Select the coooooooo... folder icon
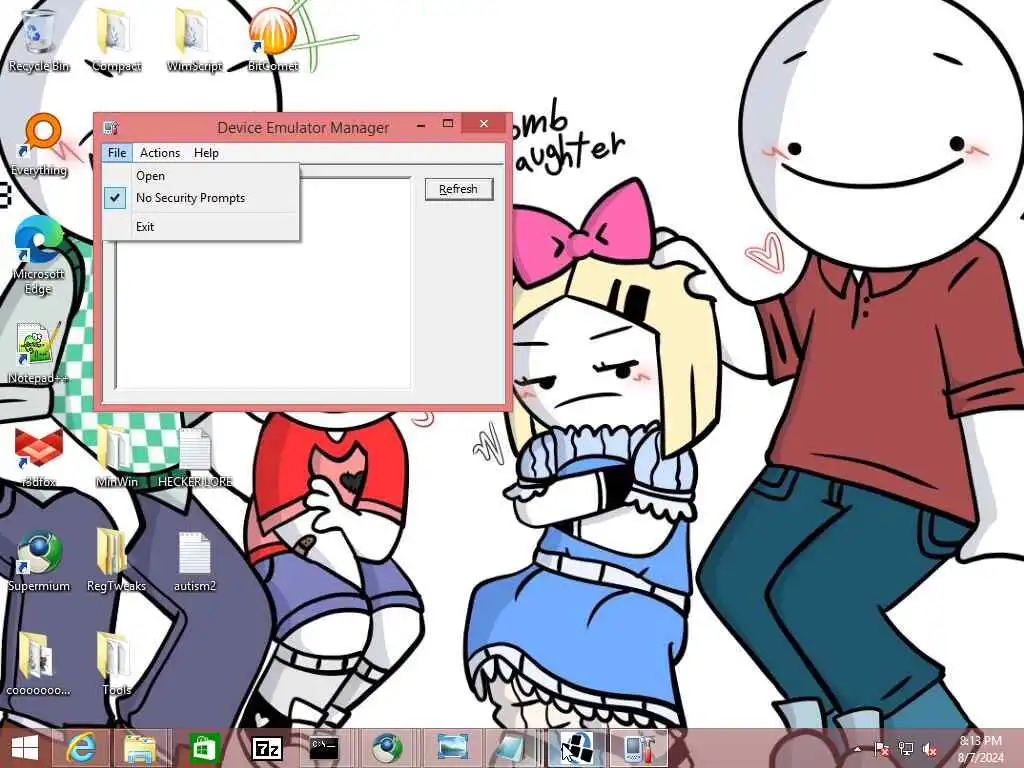Viewport: 1024px width, 768px height. pos(38,665)
